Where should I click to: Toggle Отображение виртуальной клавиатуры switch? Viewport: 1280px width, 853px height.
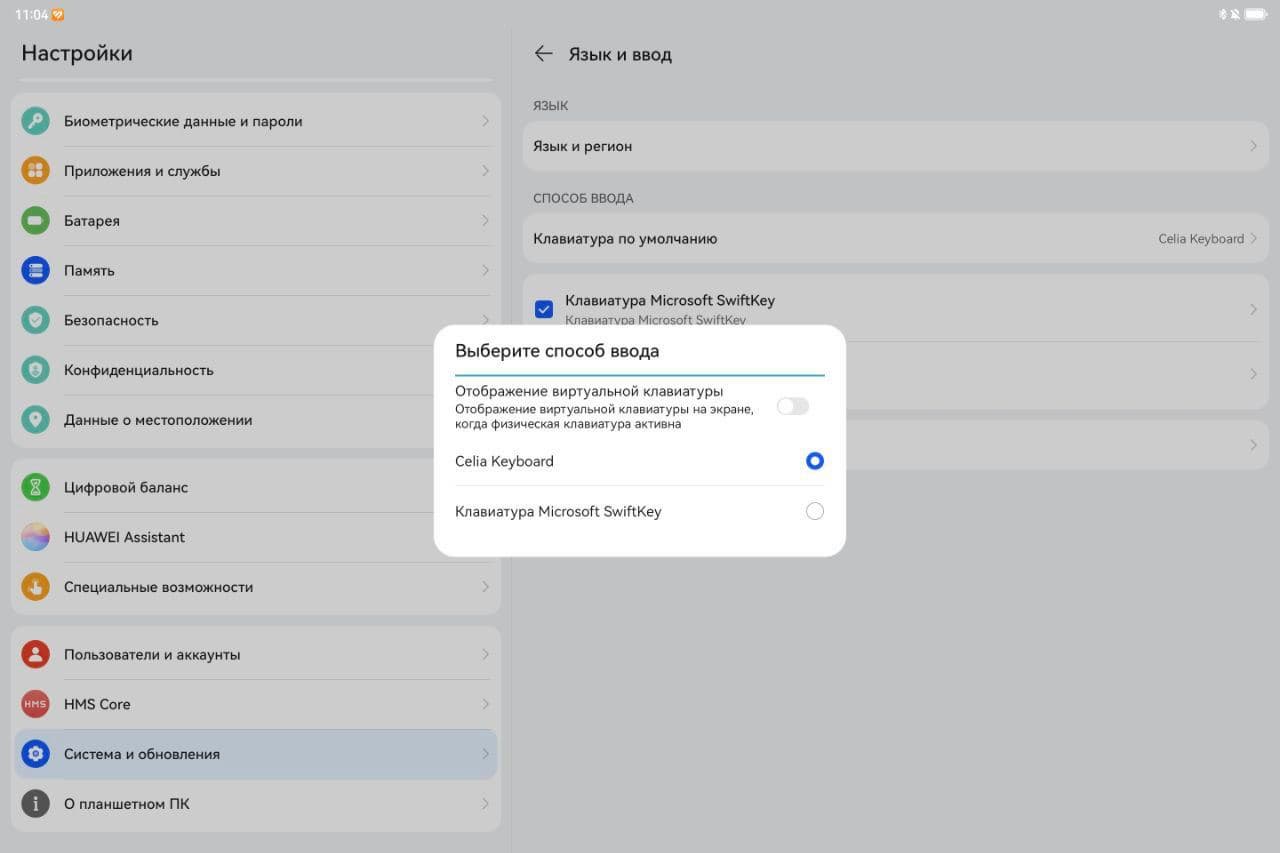click(792, 406)
